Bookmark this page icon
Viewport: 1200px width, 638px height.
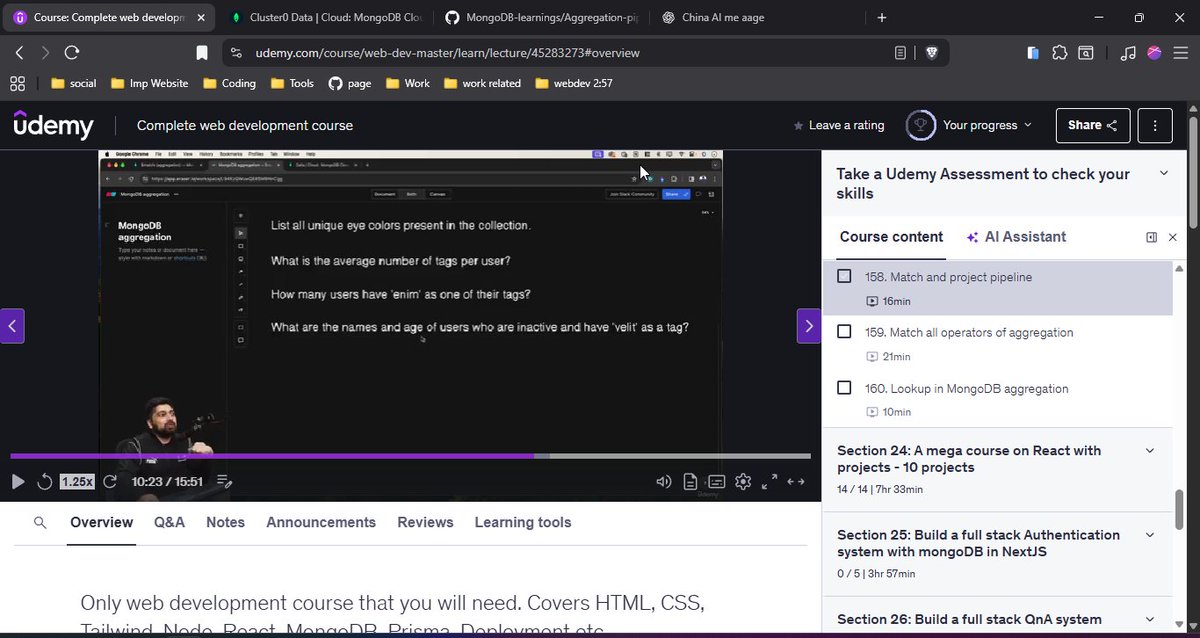click(x=202, y=53)
